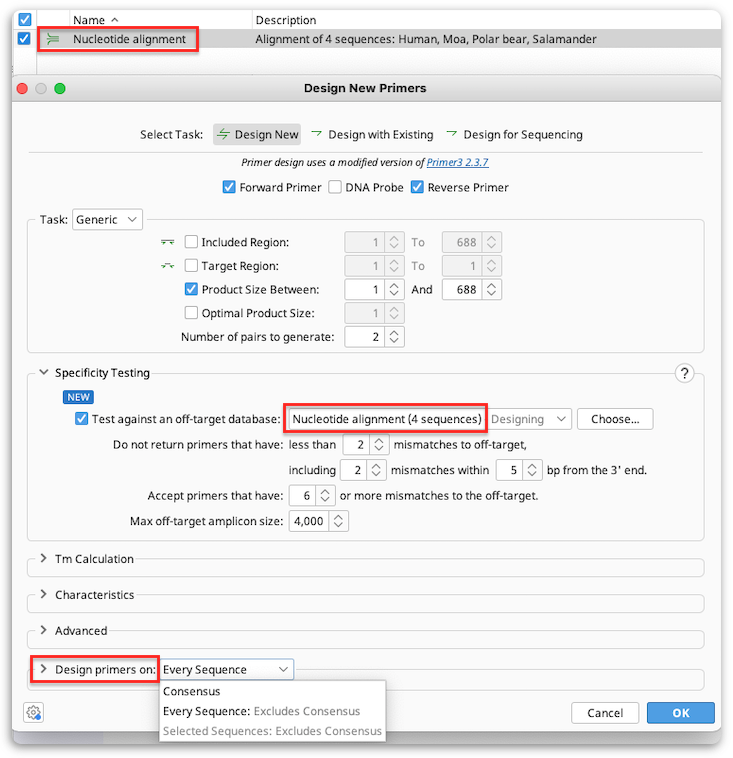733x758 pixels.
Task: Click the Number of pairs stepper arrows
Action: click(x=394, y=337)
